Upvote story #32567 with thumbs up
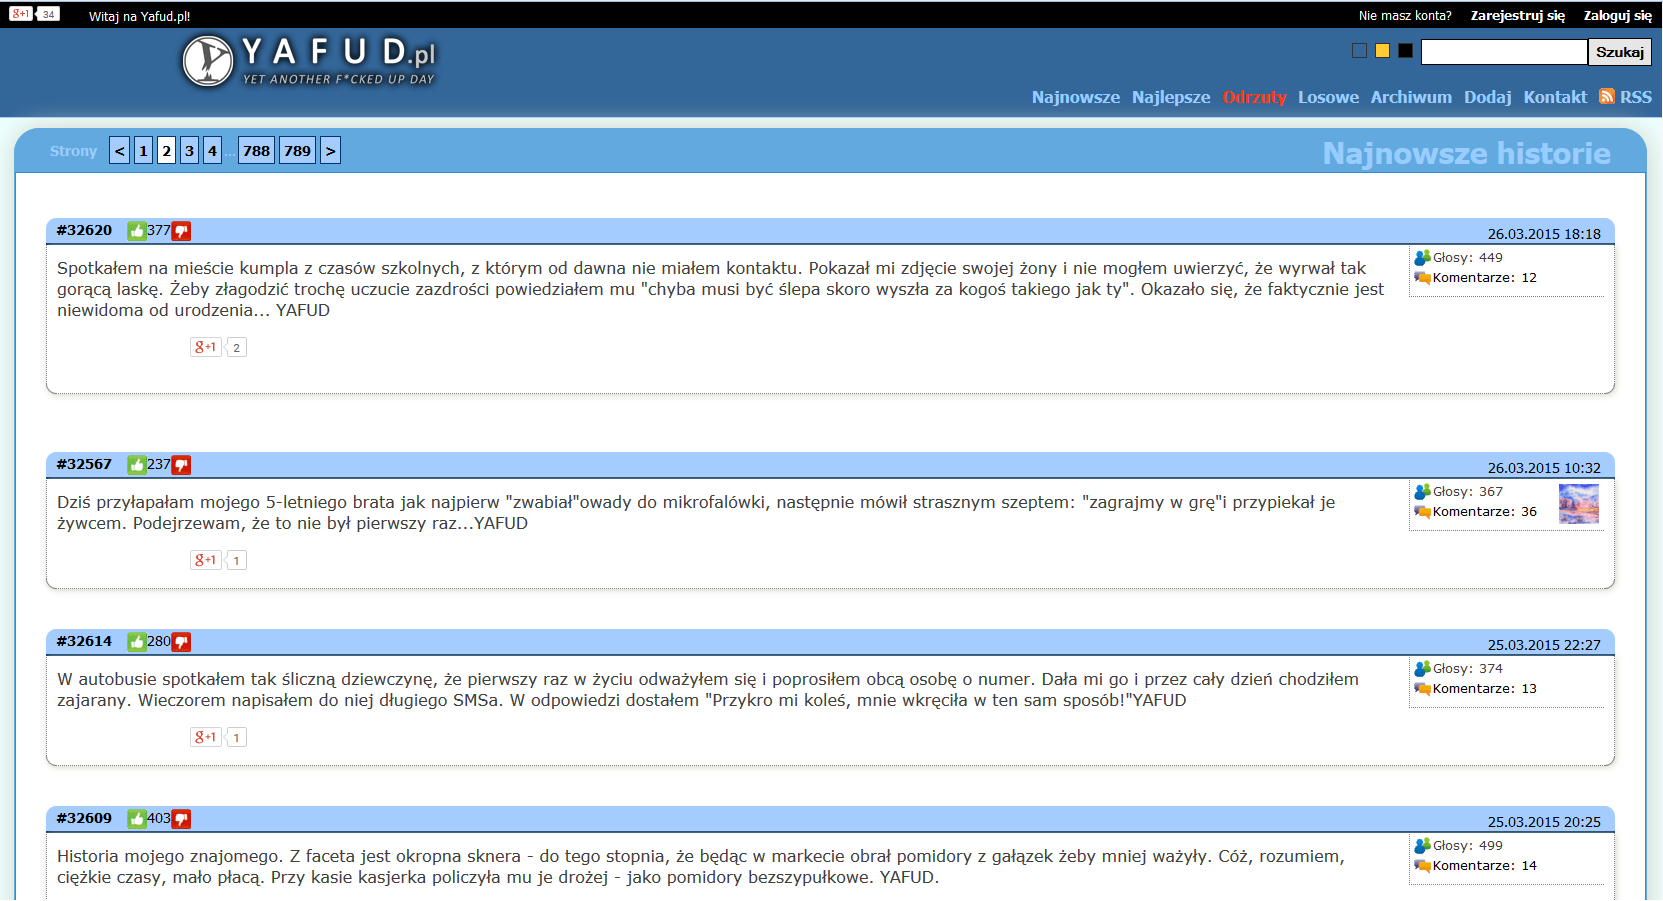 [137, 465]
